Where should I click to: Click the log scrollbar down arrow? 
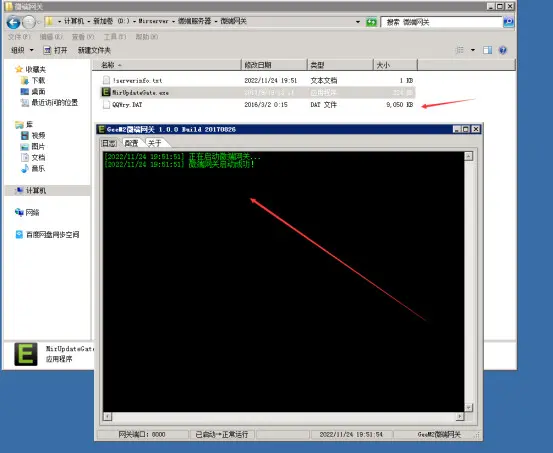[468, 407]
